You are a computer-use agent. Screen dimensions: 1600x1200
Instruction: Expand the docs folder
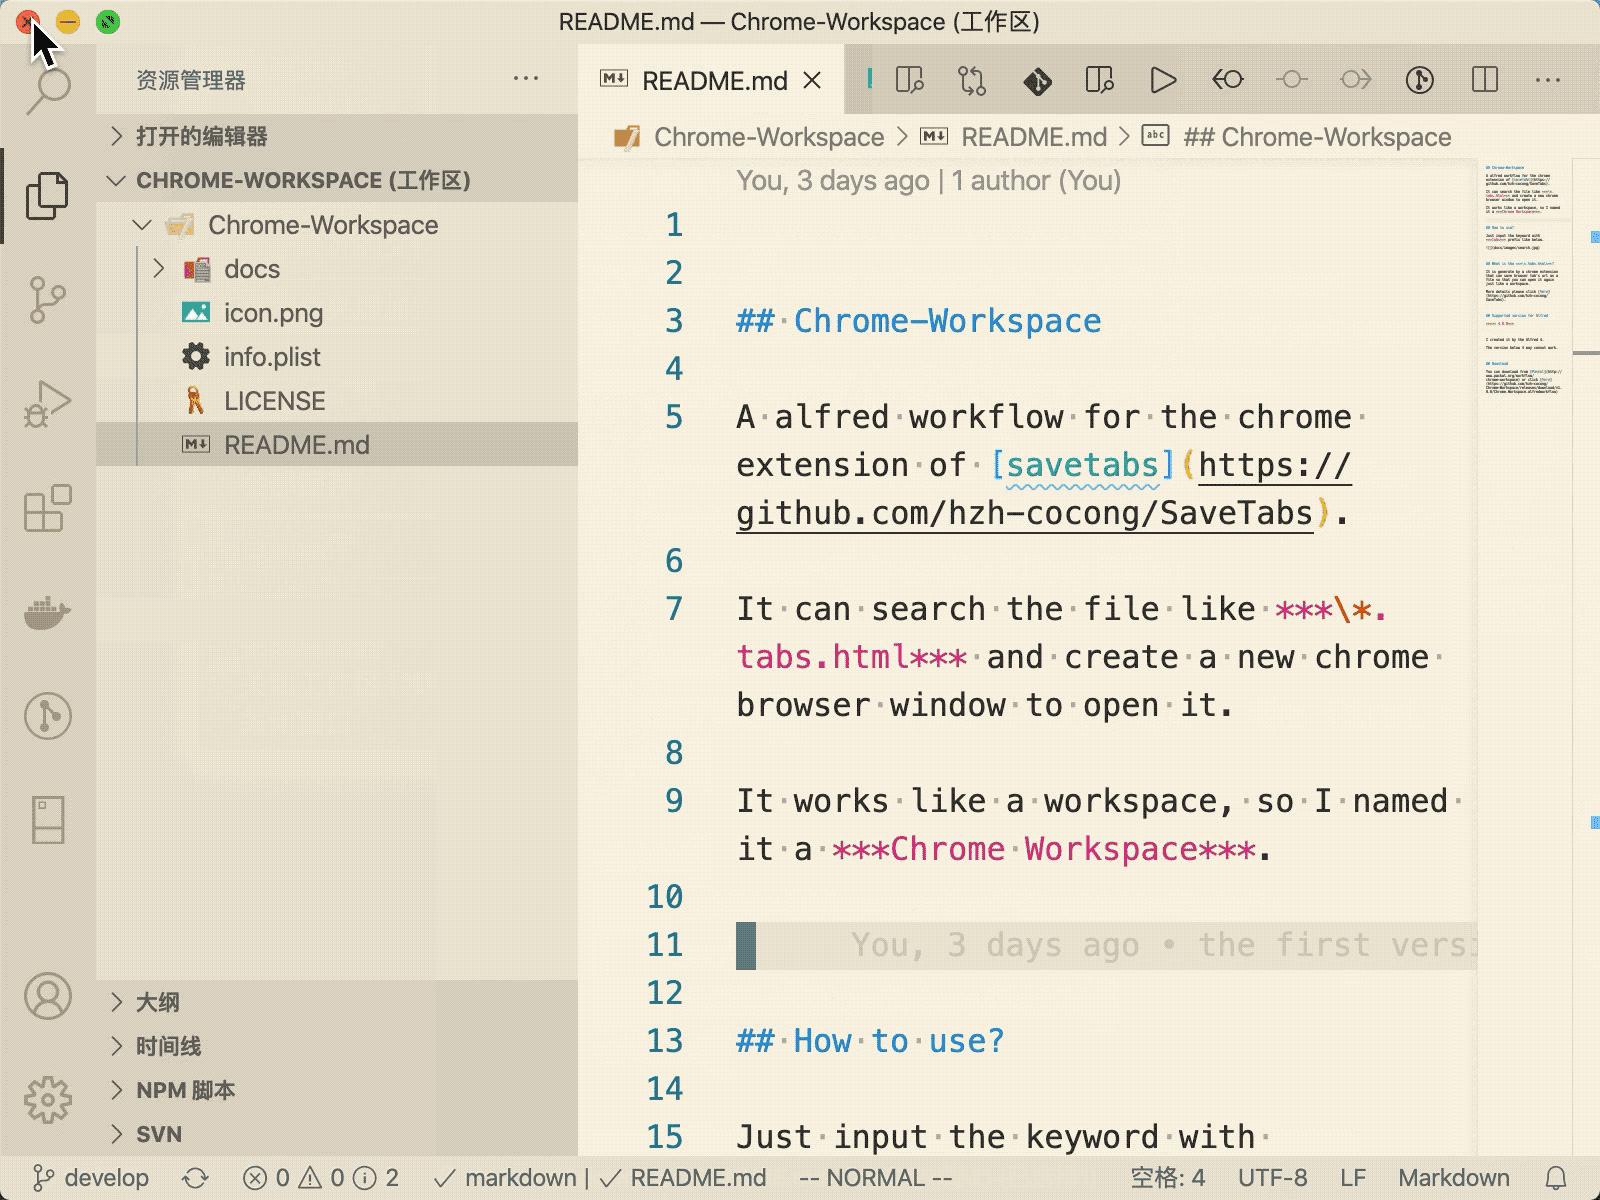[x=158, y=268]
